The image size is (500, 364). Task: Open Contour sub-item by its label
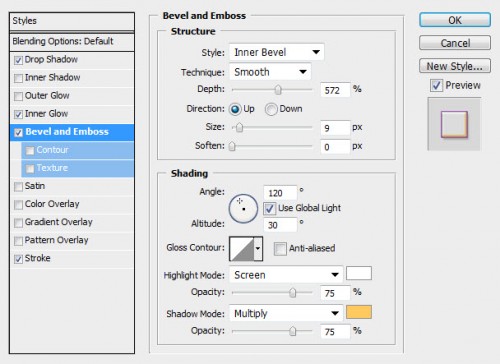(52, 150)
